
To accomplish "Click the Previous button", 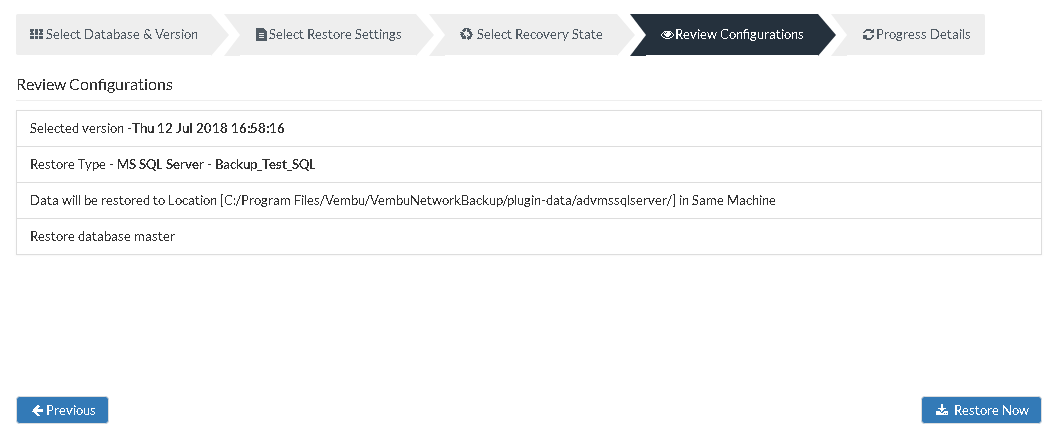I will 62,410.
